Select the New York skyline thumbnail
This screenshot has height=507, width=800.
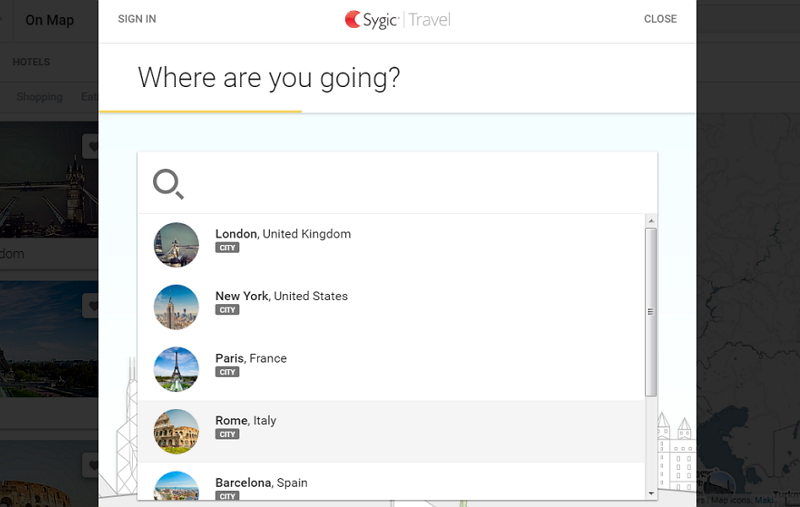pyautogui.click(x=176, y=307)
